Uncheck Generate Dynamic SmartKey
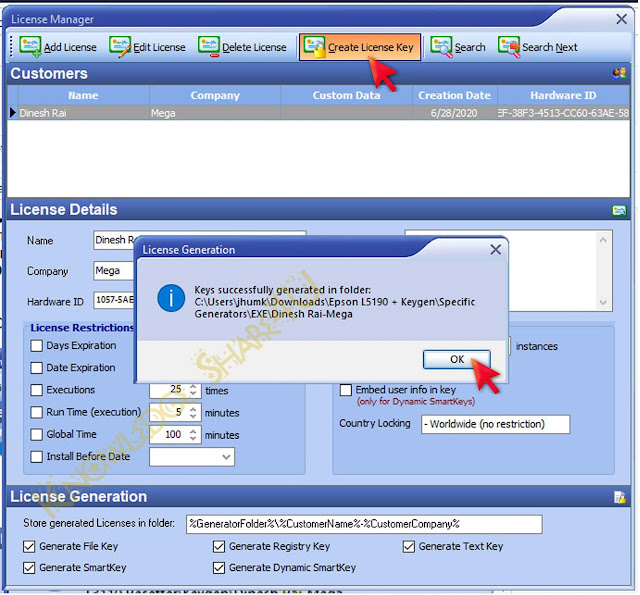 [x=219, y=568]
